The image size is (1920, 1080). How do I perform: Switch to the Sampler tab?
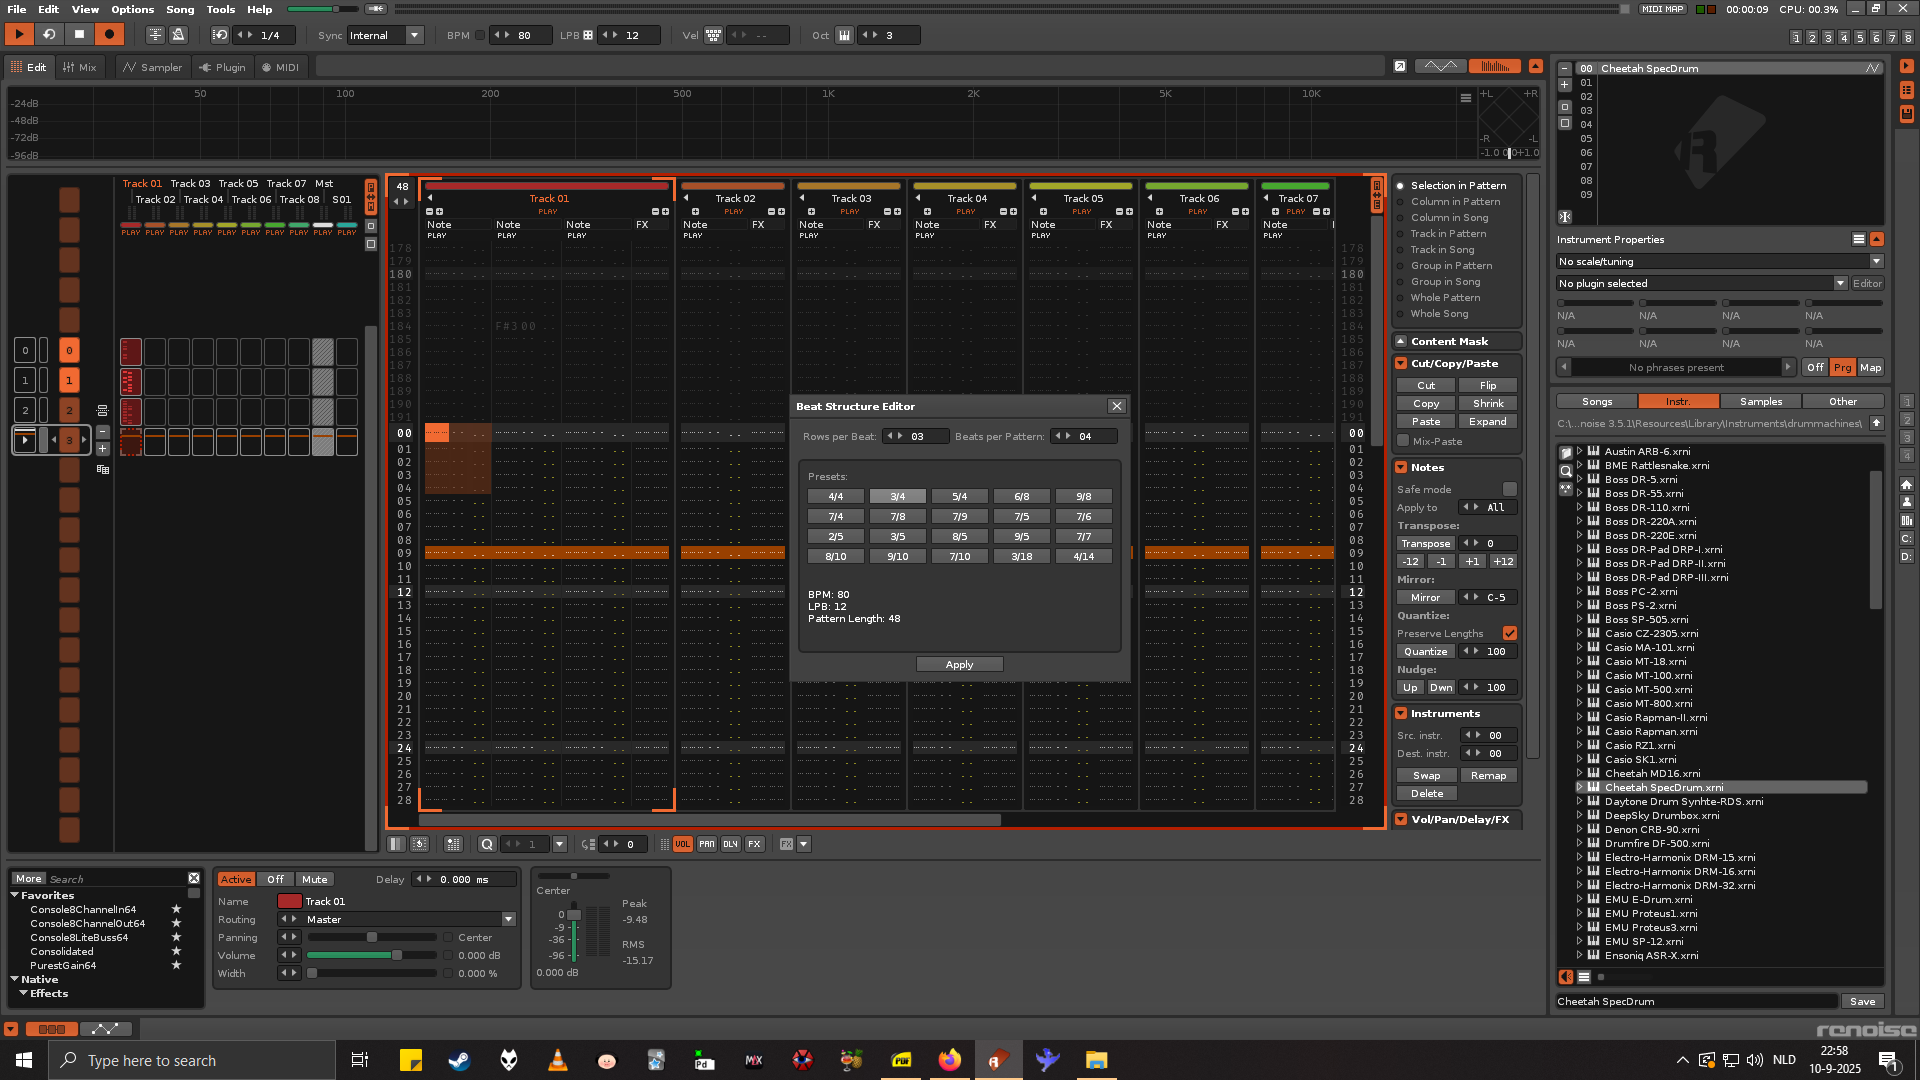[x=153, y=67]
